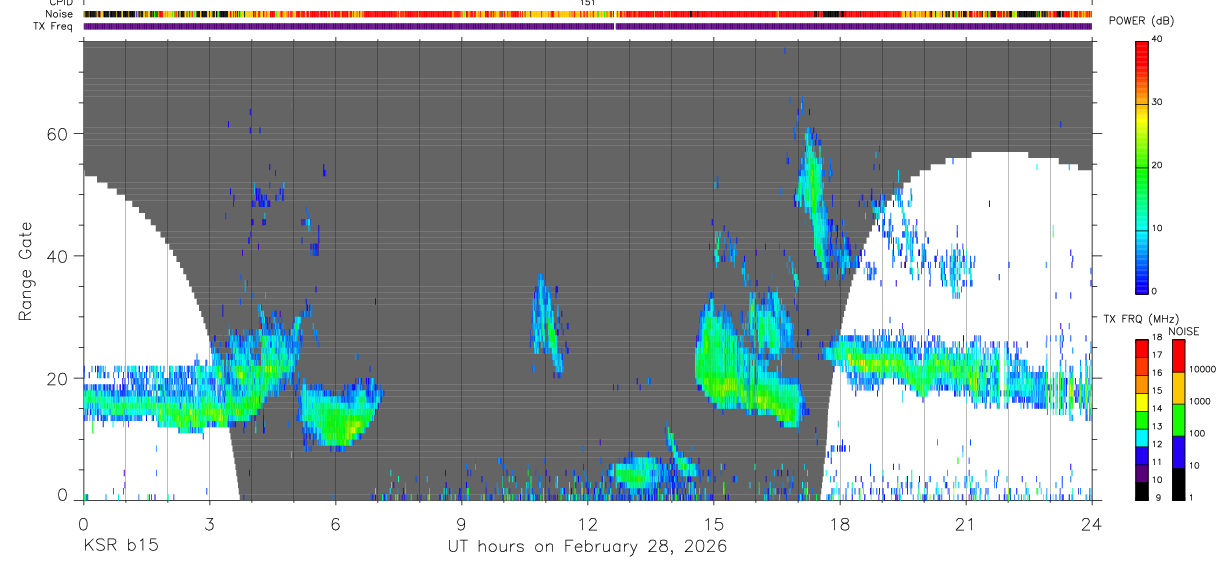Click the 100 label in NOISE legend

[1197, 434]
